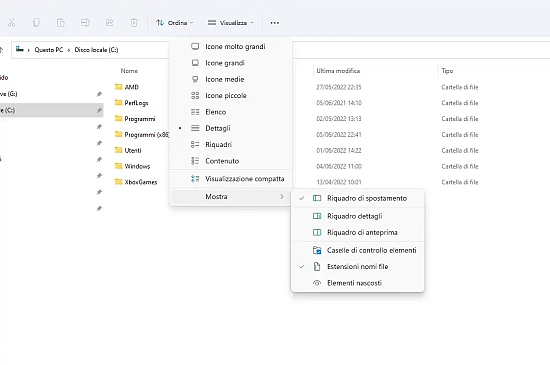Expand the Mostra submenu

[x=231, y=197]
